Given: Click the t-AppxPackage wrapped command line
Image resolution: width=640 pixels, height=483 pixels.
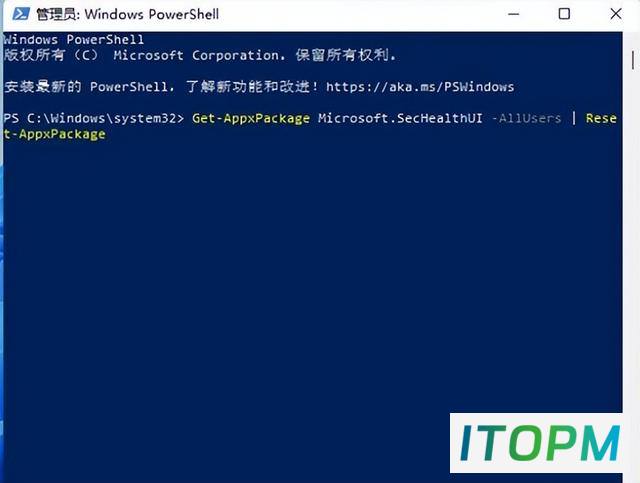Looking at the screenshot, I should coord(54,134).
